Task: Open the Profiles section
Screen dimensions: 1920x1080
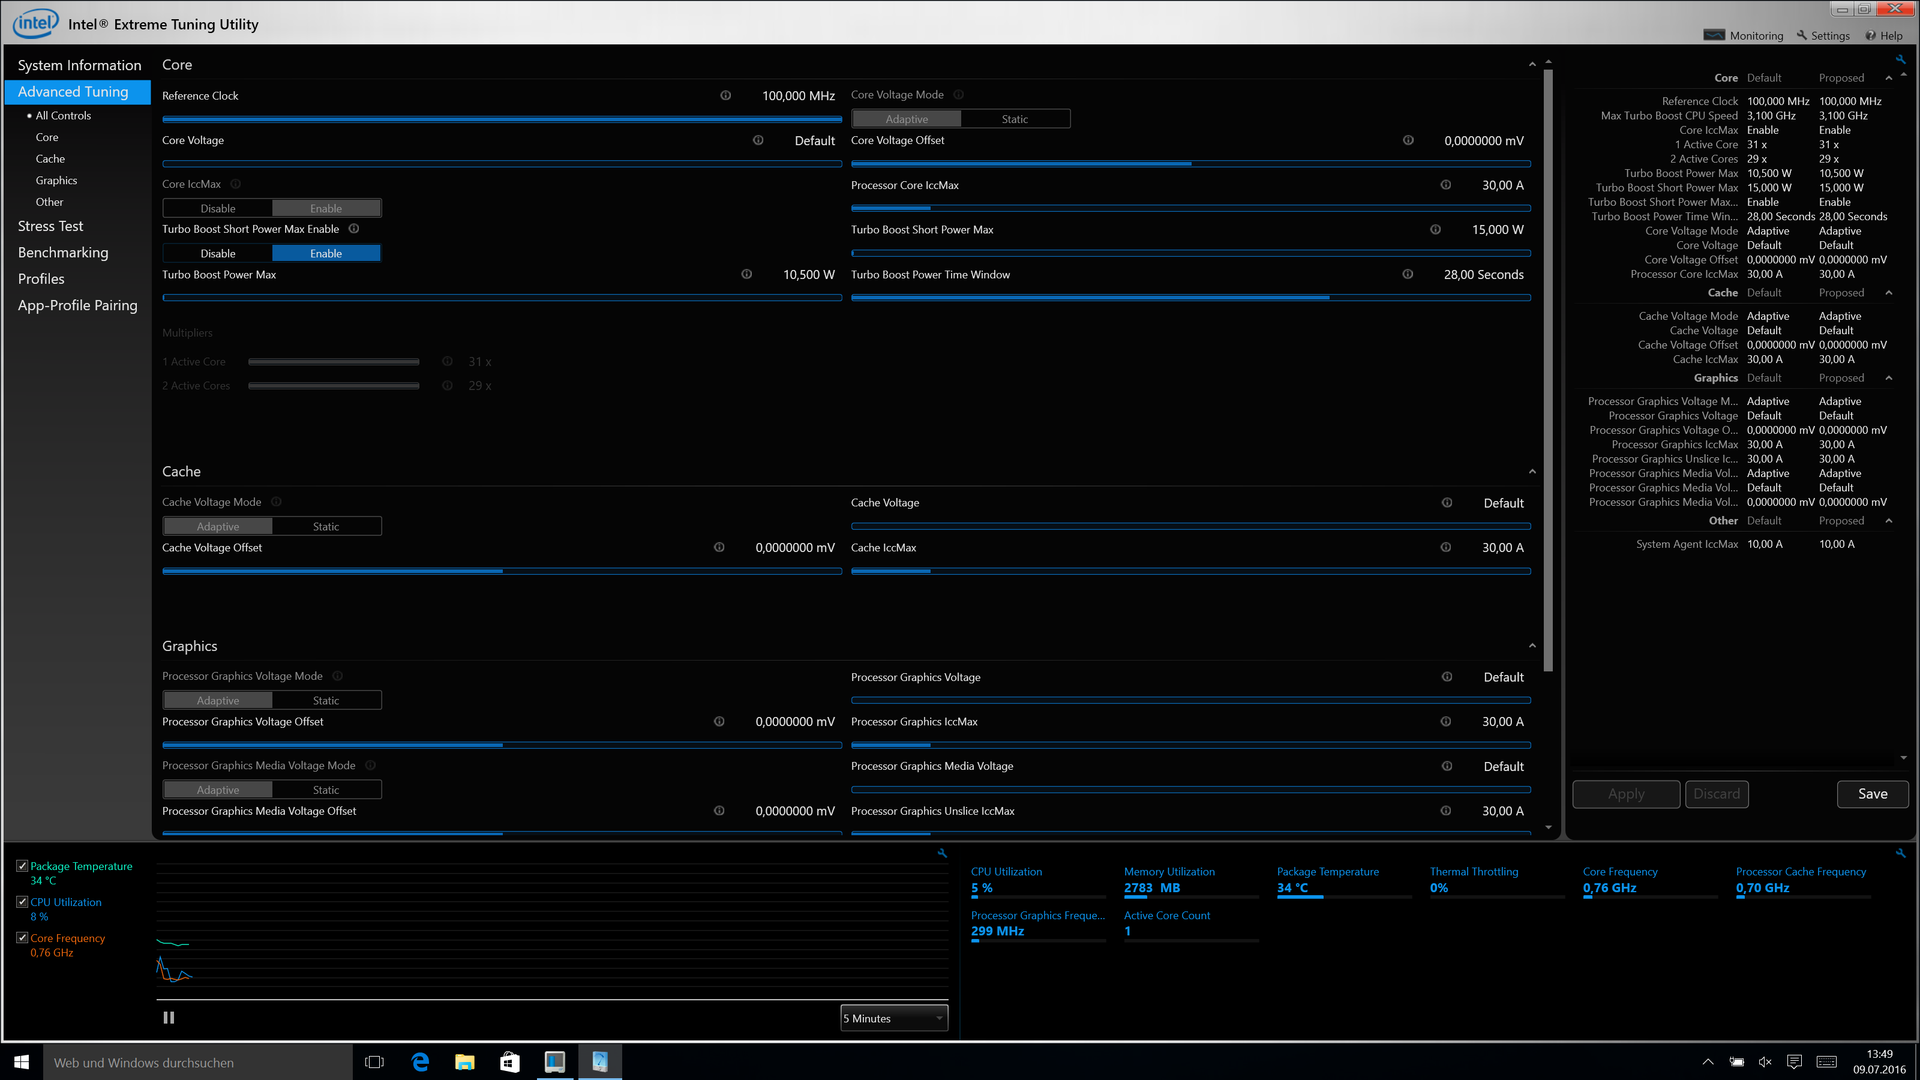Action: coord(41,279)
